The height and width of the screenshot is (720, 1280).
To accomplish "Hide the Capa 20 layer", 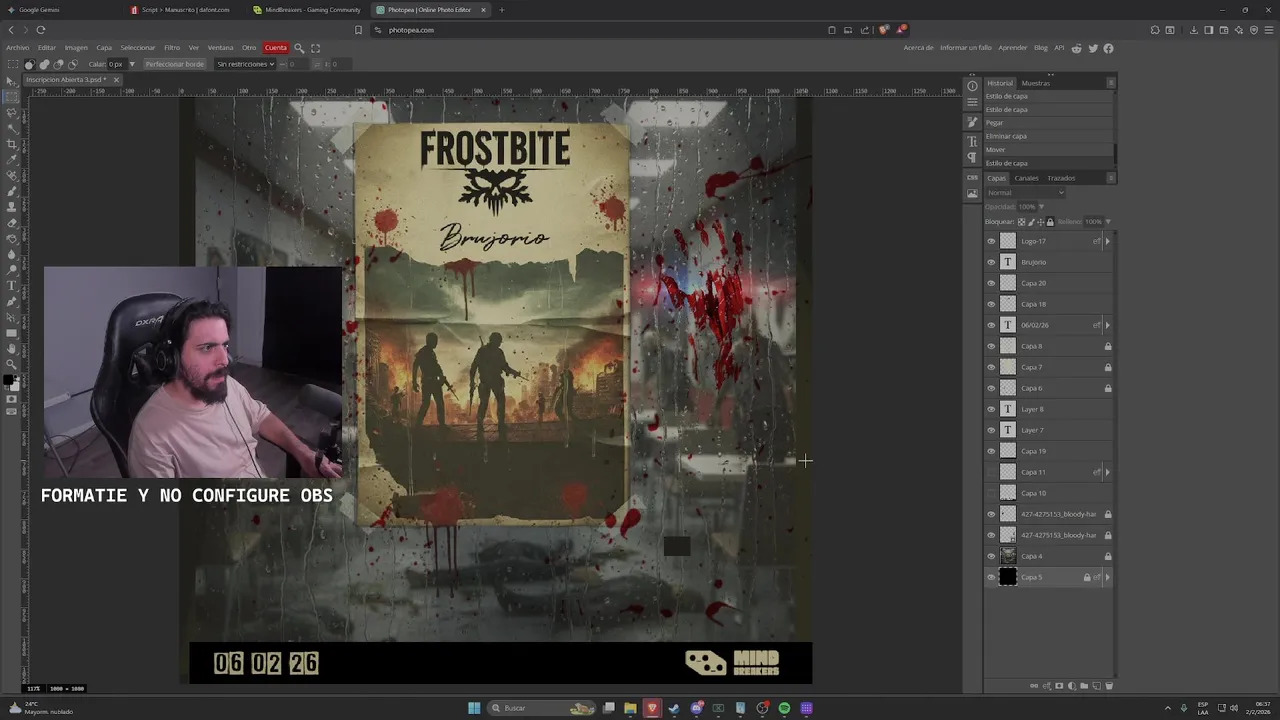I will [991, 283].
